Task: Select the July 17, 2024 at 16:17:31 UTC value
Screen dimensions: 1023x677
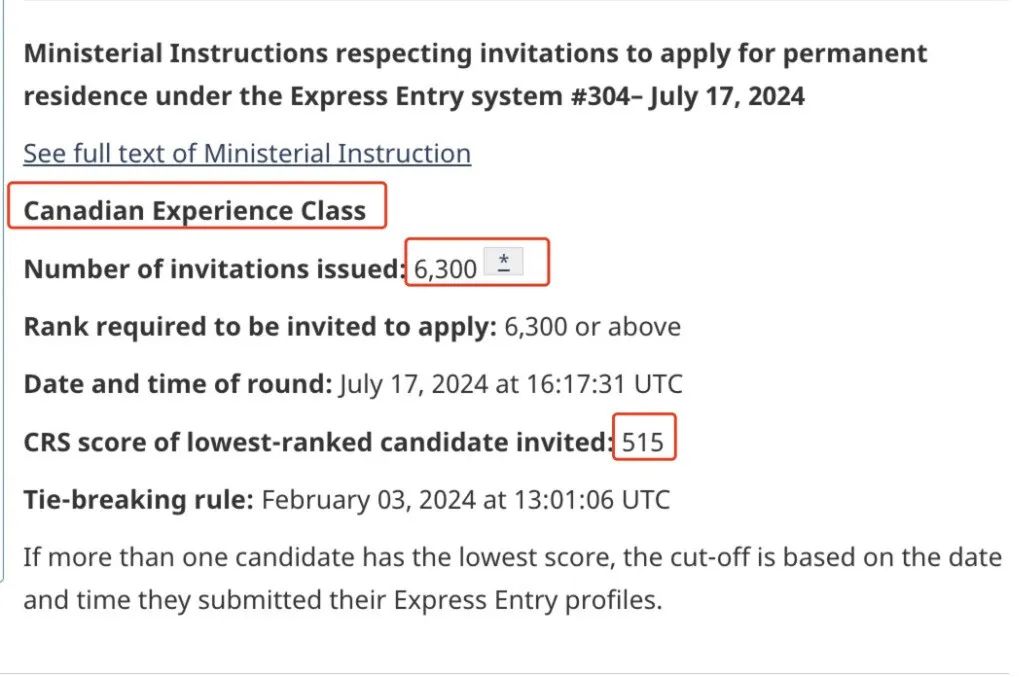Action: point(511,384)
